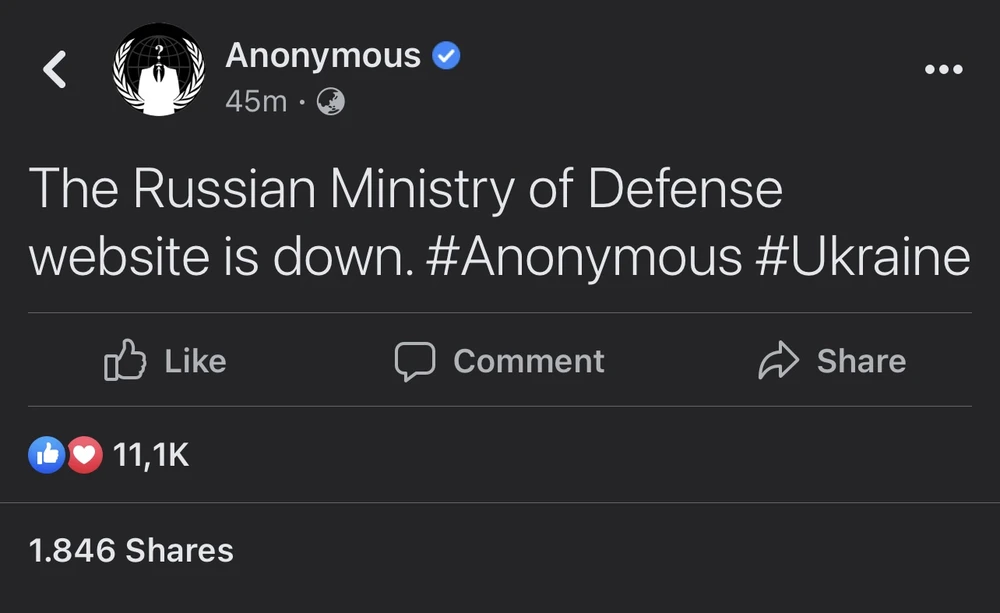The image size is (1000, 613).
Task: Go back using the left chevron arrow
Action: (56, 70)
